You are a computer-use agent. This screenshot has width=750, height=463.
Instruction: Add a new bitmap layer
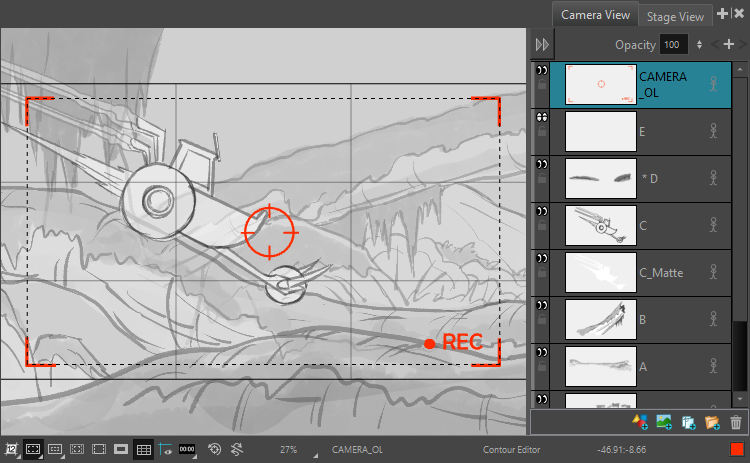tap(664, 423)
